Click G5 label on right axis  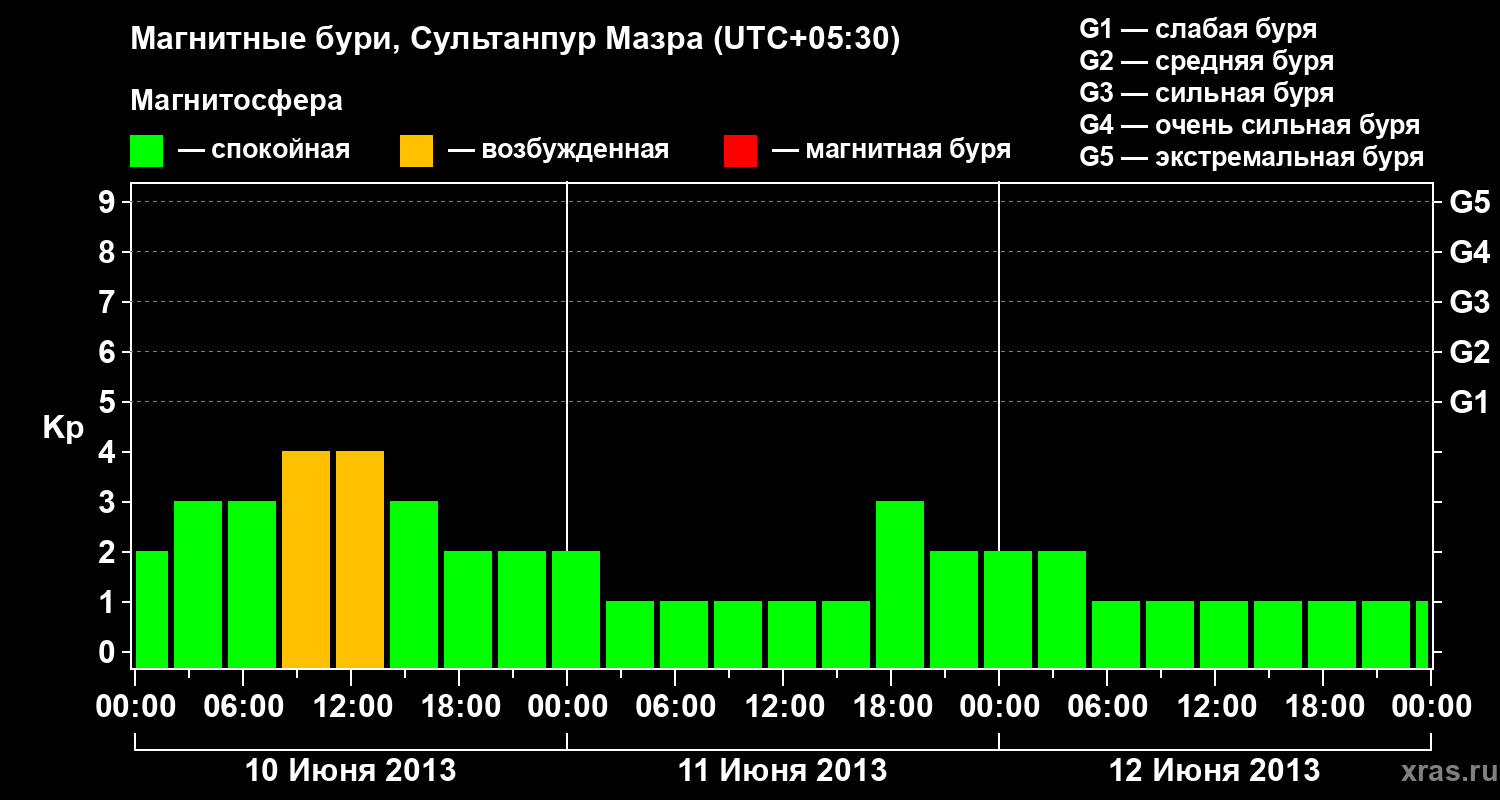pos(1469,202)
